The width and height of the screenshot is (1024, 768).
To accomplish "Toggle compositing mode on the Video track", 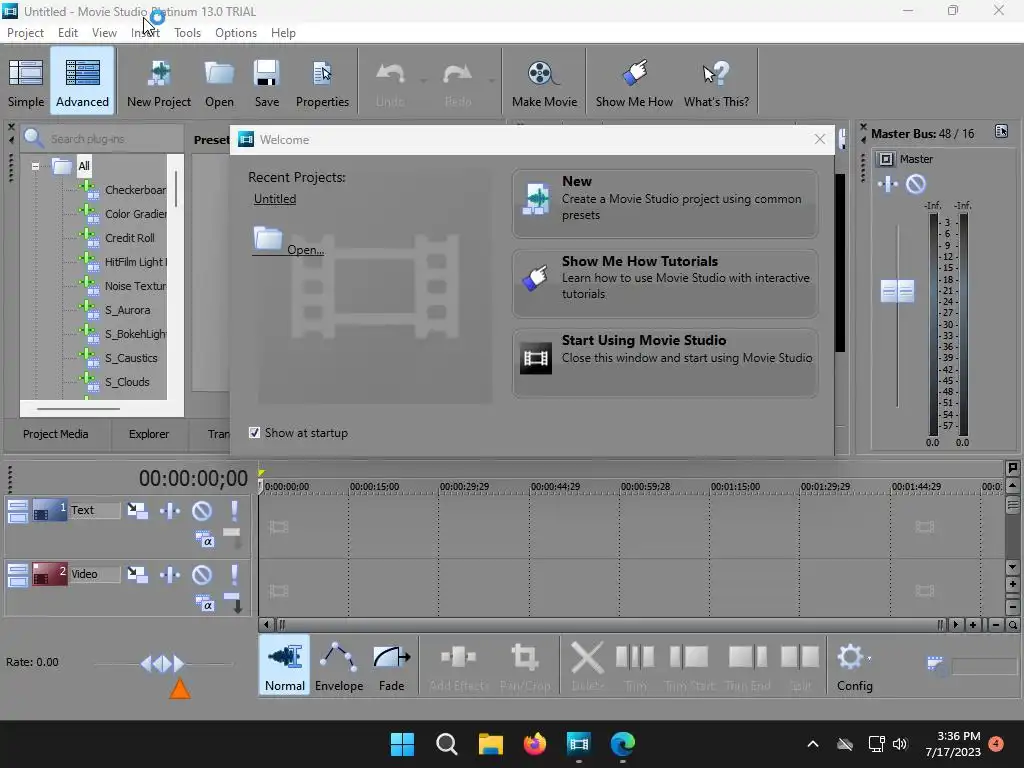I will pyautogui.click(x=204, y=604).
